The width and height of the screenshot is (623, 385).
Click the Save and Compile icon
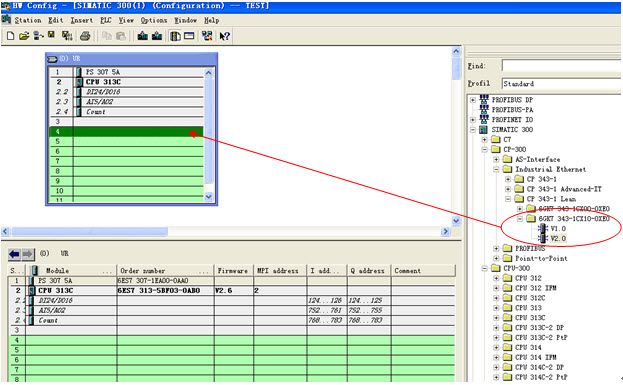tap(67, 36)
